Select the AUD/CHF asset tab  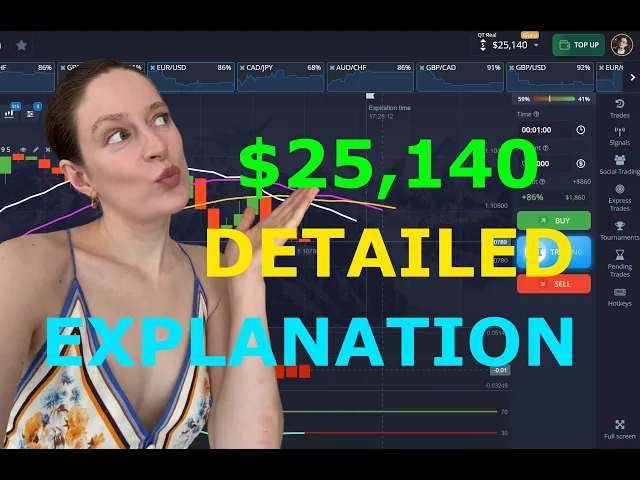(370, 76)
